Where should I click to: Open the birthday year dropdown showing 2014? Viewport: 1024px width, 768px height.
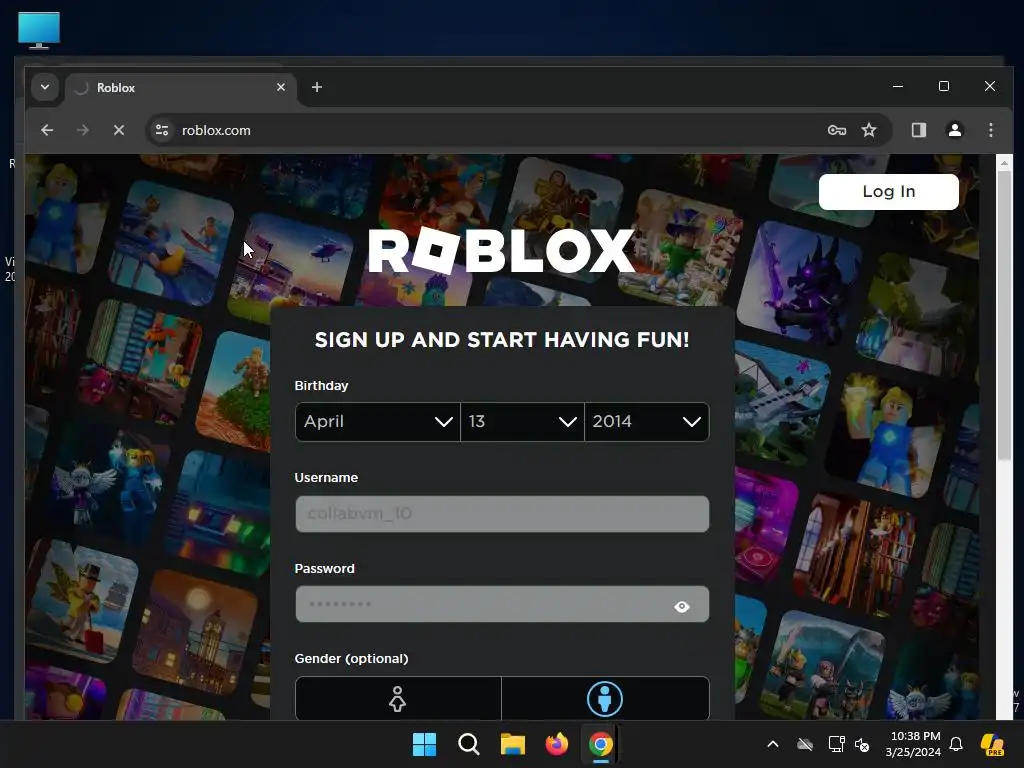tap(647, 422)
